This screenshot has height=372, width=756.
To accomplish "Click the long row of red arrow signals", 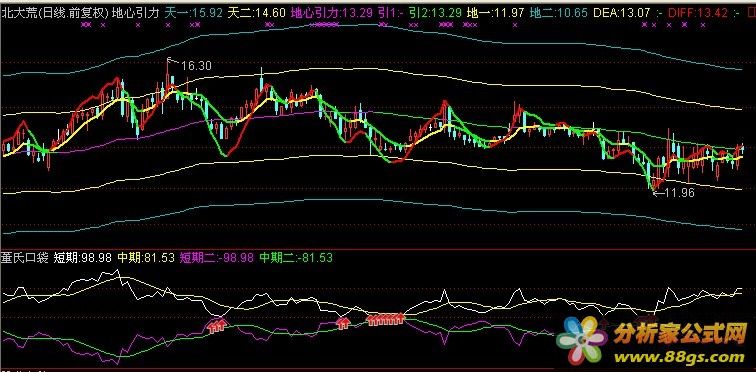I will [x=385, y=319].
